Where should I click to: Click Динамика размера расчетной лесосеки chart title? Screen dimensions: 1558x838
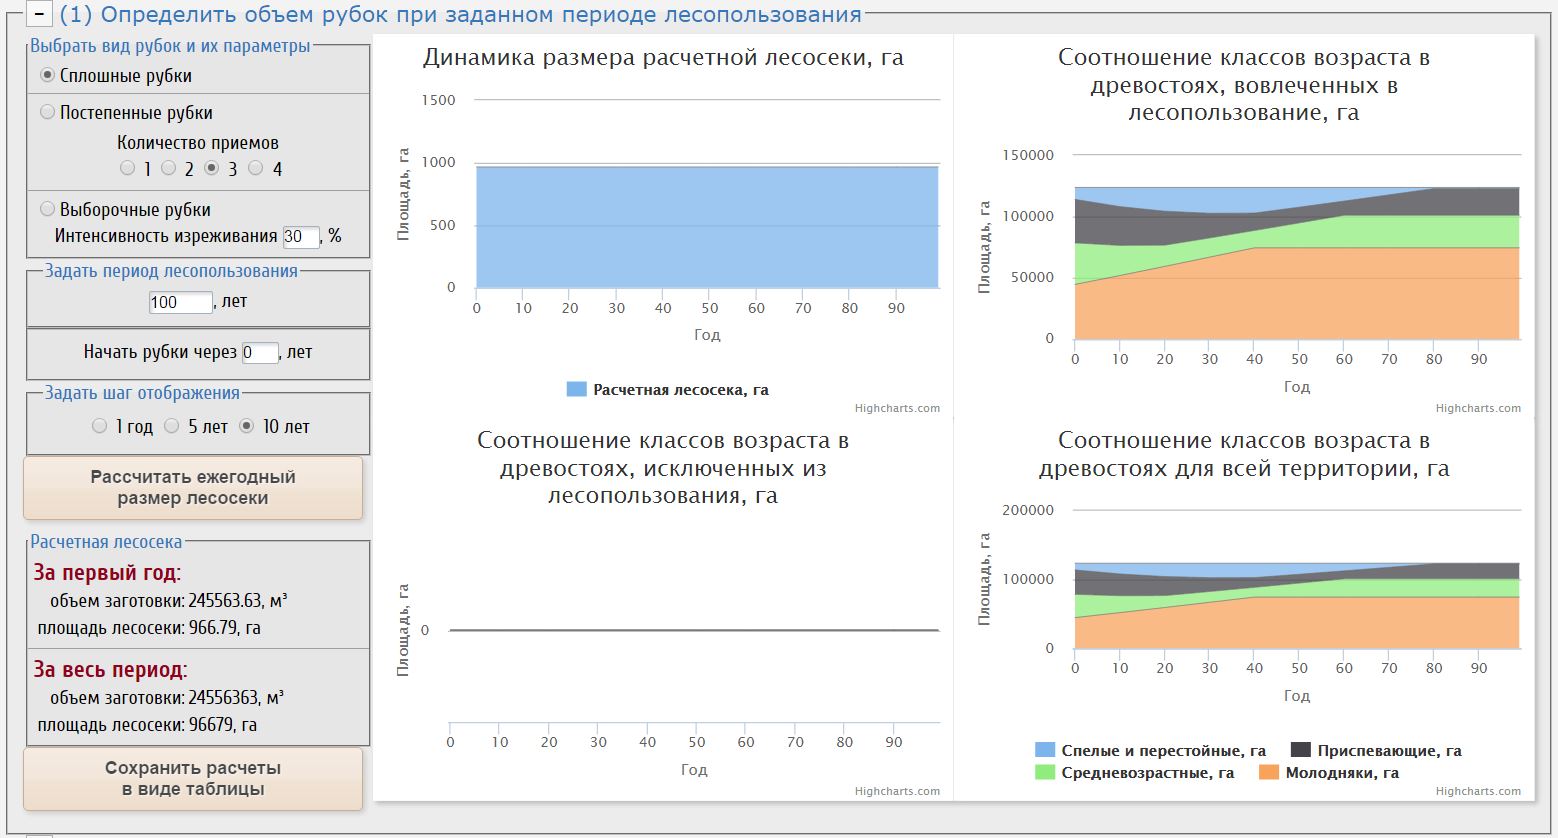[663, 58]
